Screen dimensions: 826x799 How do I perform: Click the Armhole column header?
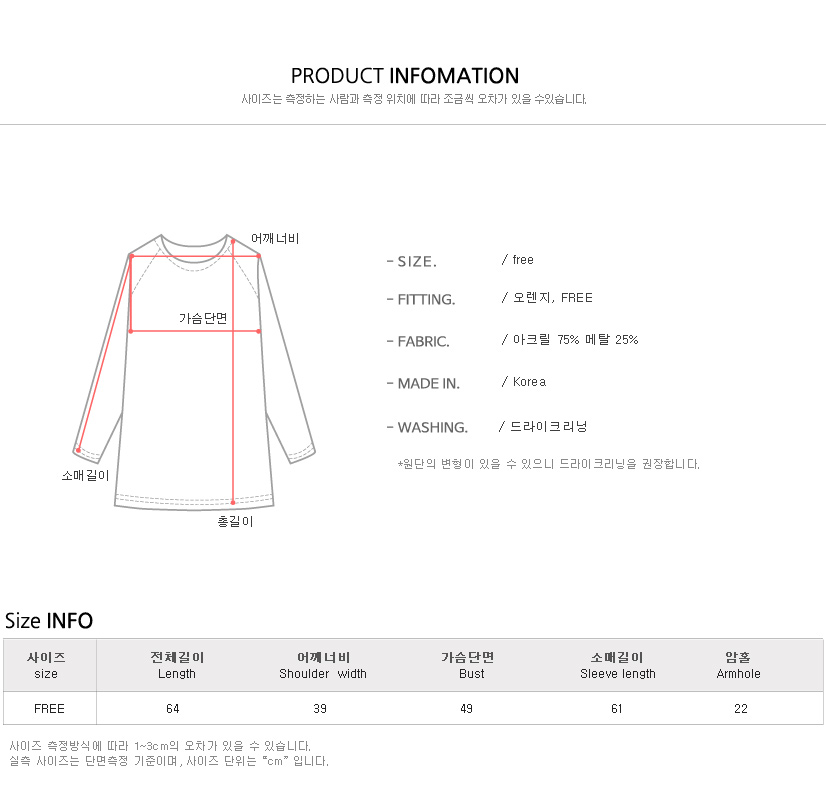pos(738,665)
